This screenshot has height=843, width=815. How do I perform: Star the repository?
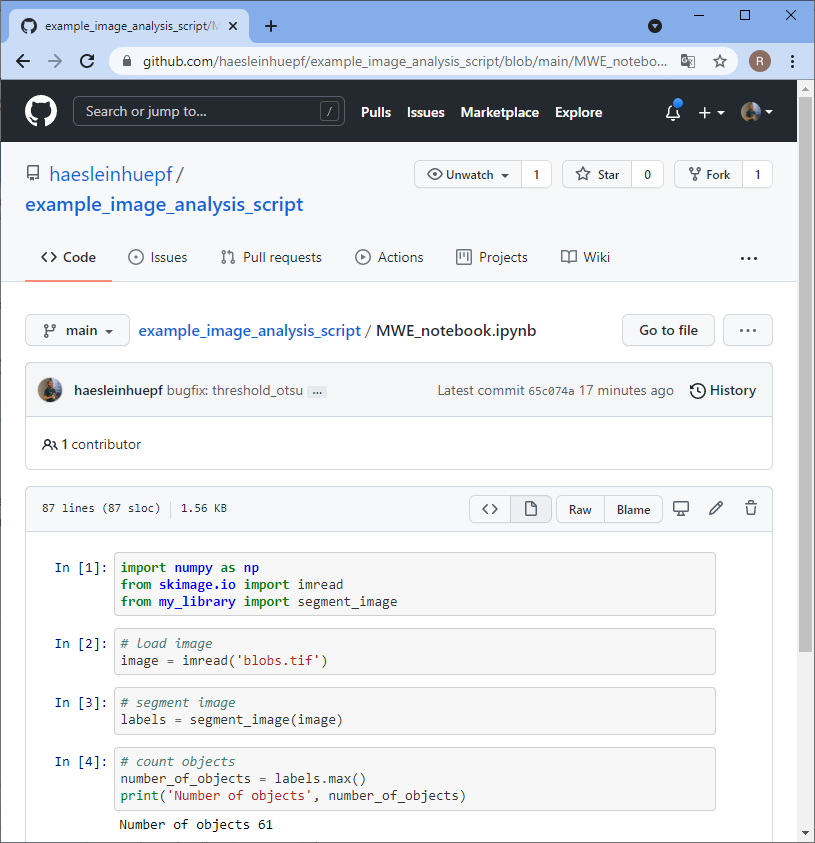coord(597,175)
